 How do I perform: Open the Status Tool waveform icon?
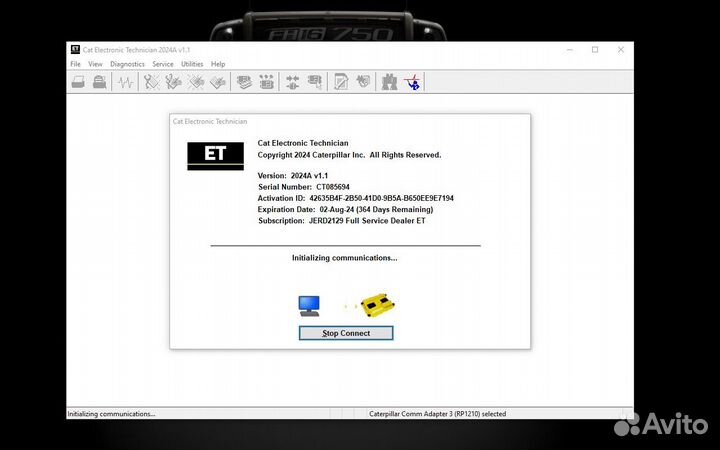point(125,82)
